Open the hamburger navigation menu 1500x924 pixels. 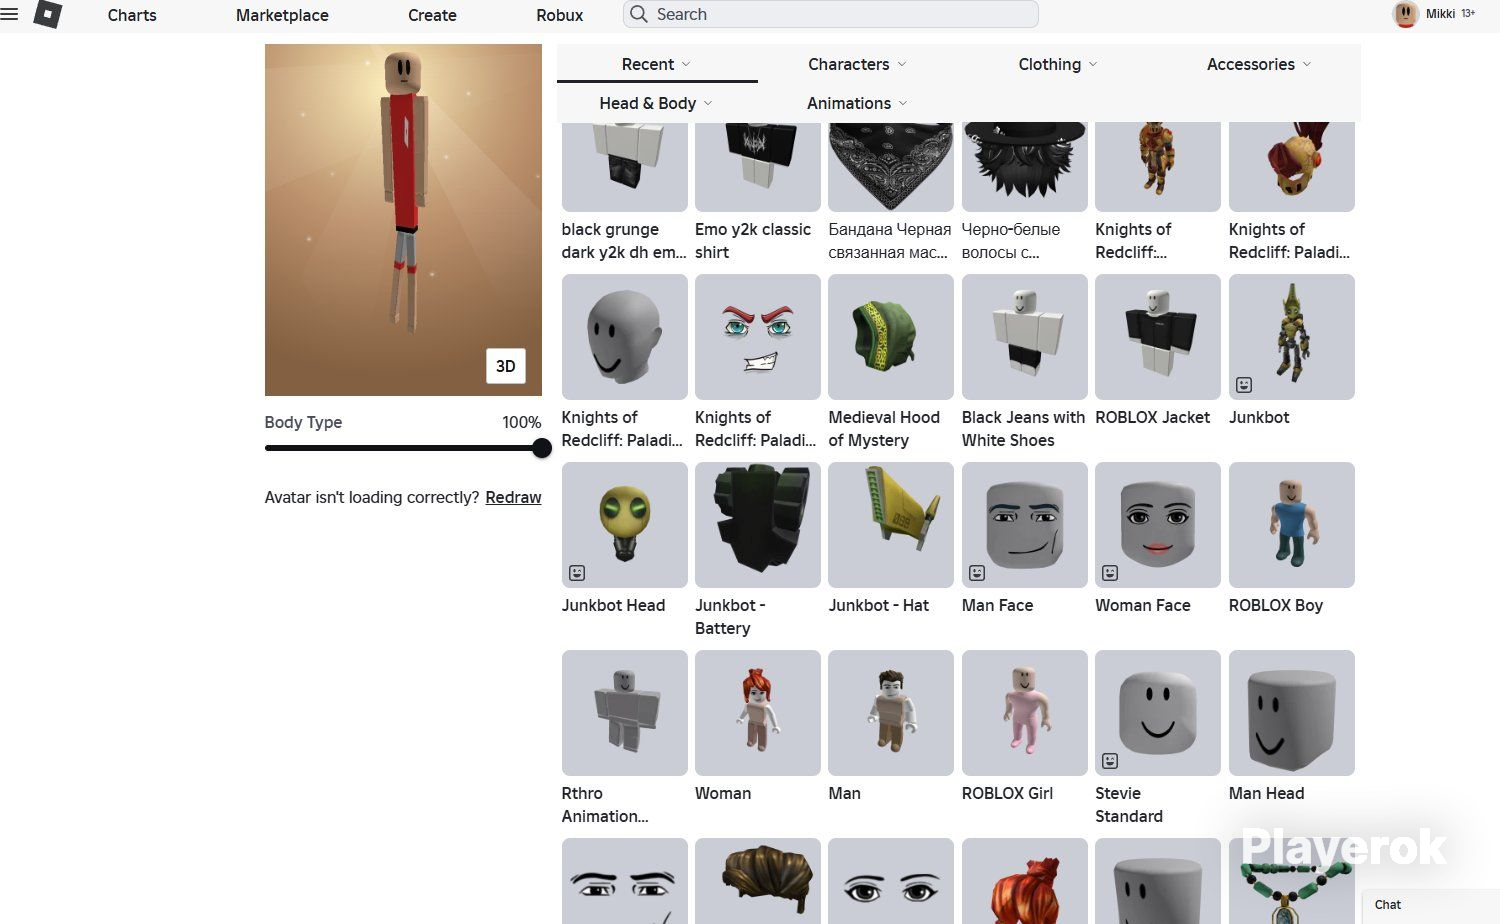10,14
